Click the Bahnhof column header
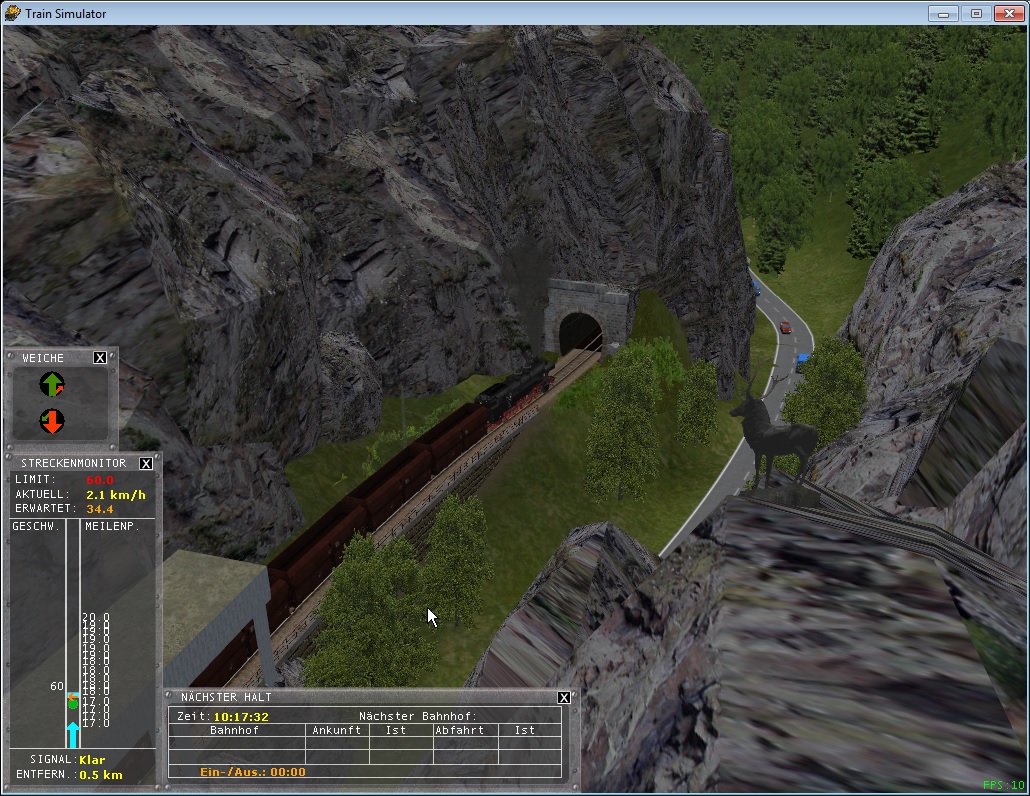 coord(236,730)
